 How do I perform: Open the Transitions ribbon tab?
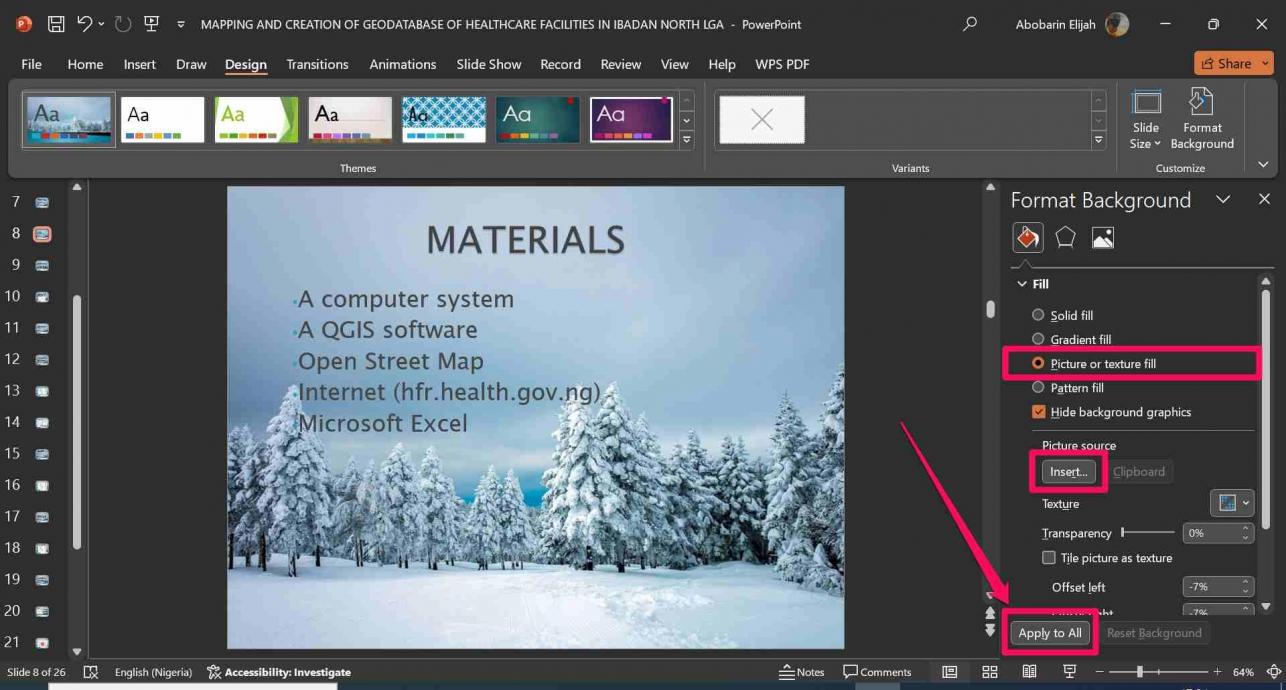pyautogui.click(x=317, y=64)
